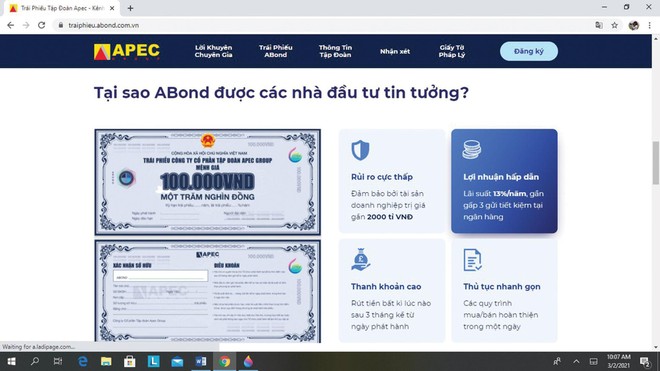Launch Microsoft Edge from taskbar
Screen dimensions: 660x371
click(82, 361)
